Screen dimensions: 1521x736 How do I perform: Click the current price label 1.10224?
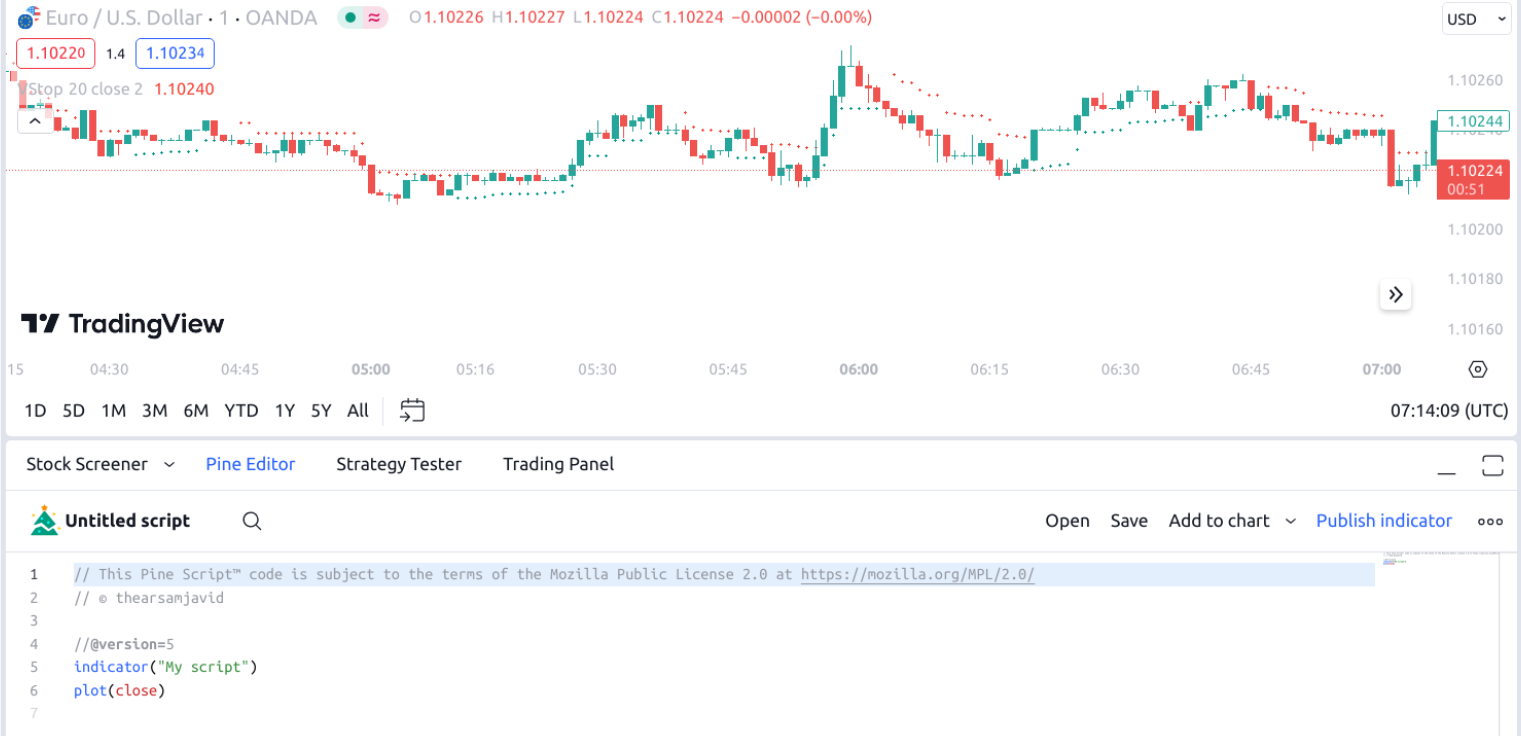pos(1473,178)
